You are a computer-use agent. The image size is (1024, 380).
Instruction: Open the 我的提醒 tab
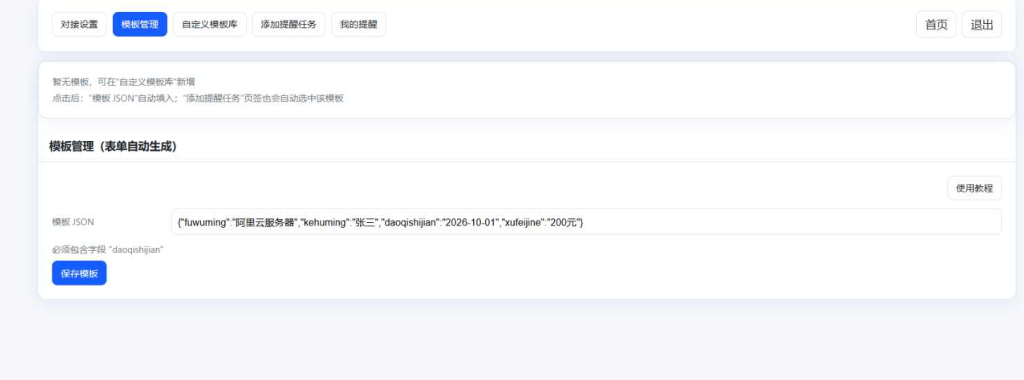click(359, 25)
